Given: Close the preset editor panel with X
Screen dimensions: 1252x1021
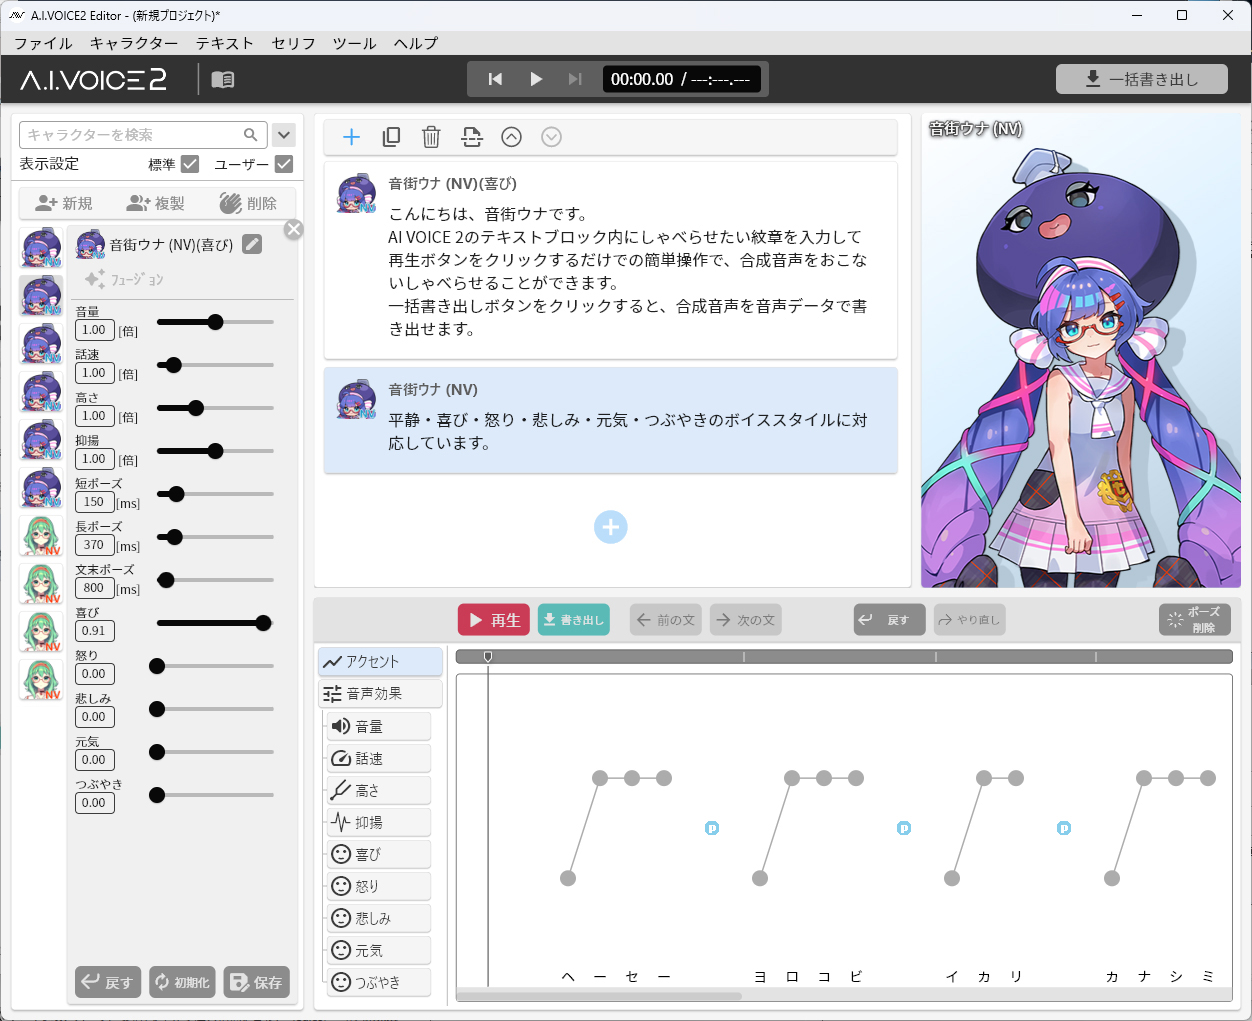Looking at the screenshot, I should click(x=293, y=229).
